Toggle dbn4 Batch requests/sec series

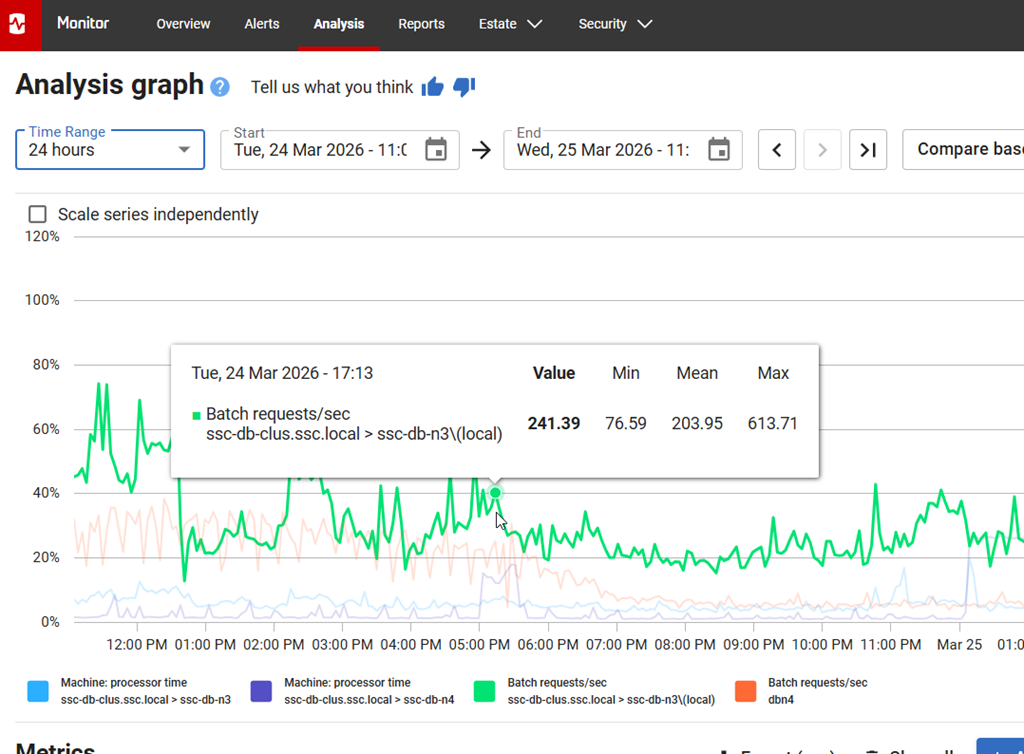745,691
